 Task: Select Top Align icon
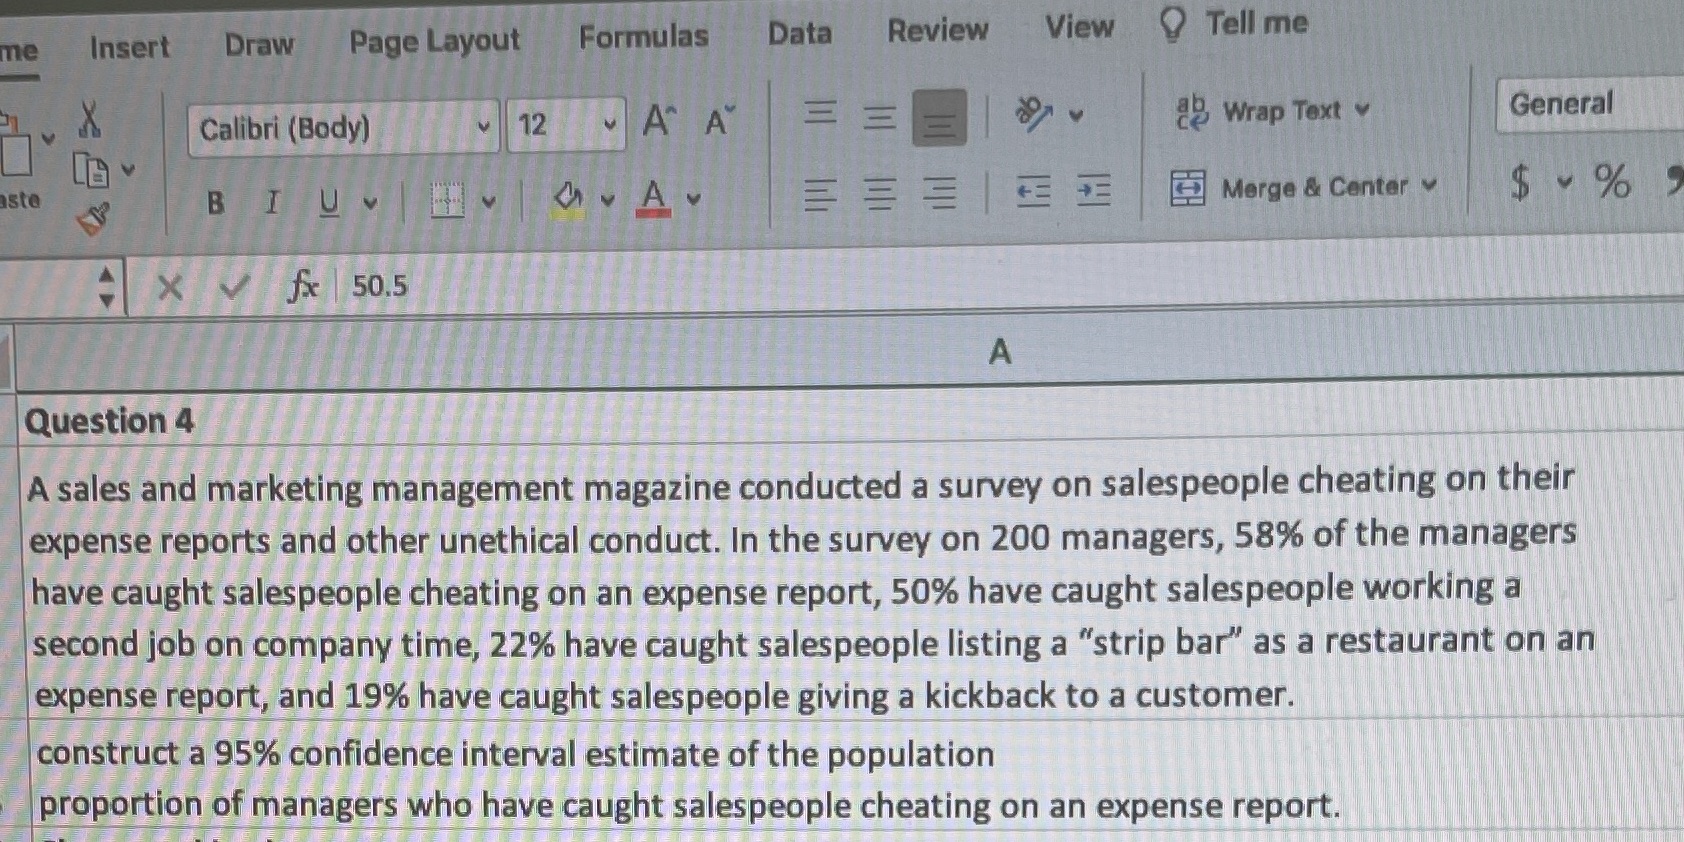[820, 113]
